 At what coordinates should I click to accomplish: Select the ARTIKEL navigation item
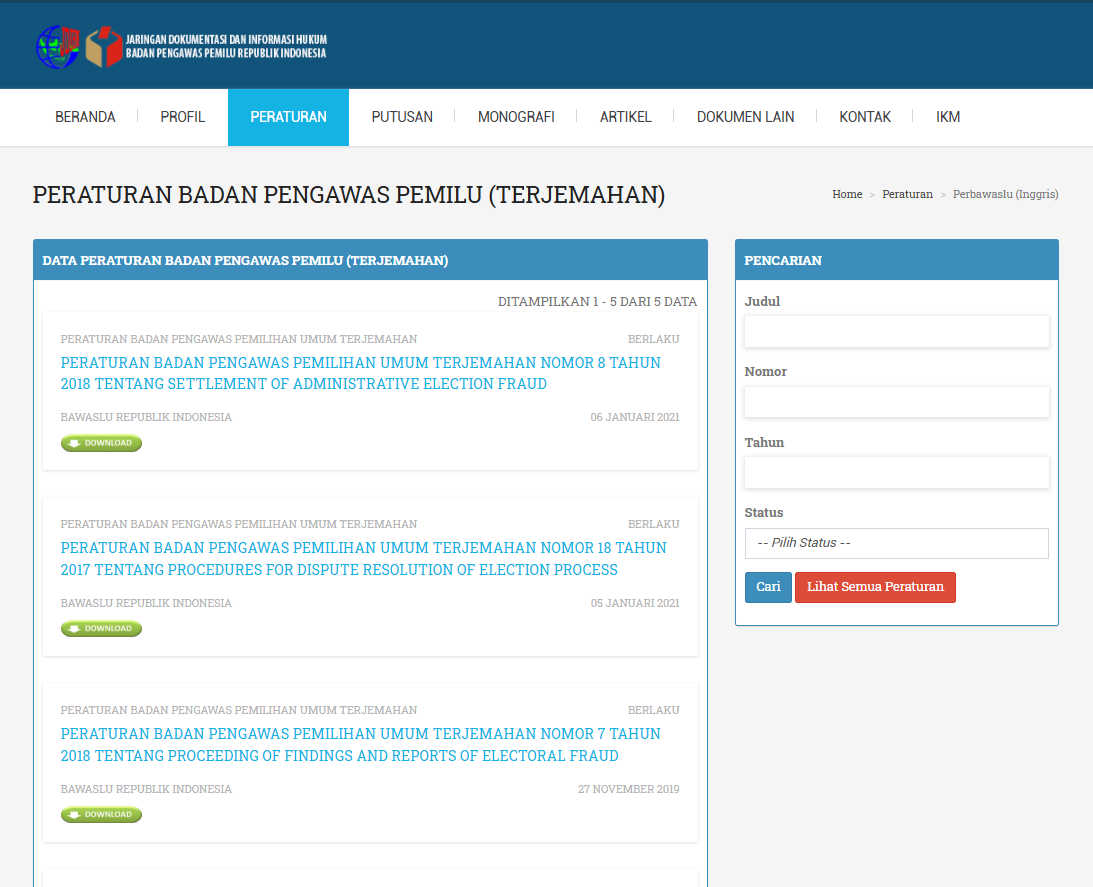click(625, 117)
